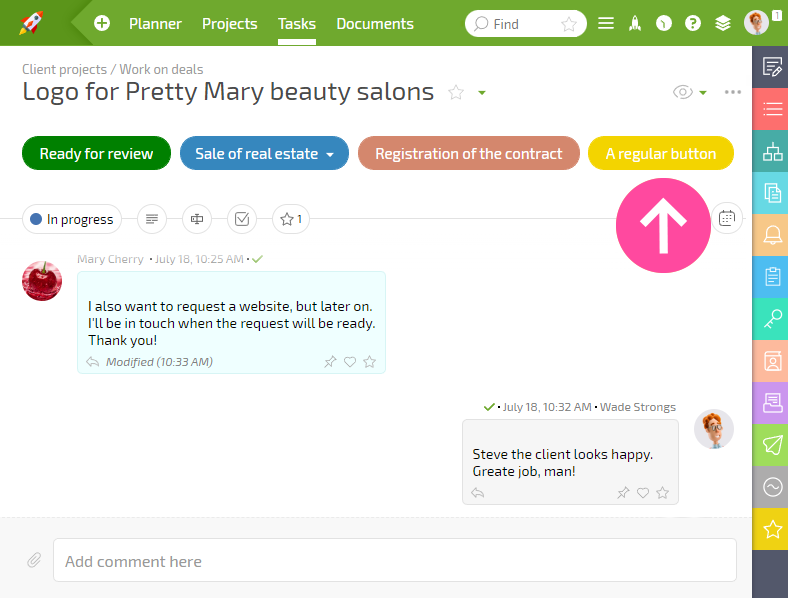Pin Wade Strongs' comment
The width and height of the screenshot is (788, 598).
click(623, 493)
